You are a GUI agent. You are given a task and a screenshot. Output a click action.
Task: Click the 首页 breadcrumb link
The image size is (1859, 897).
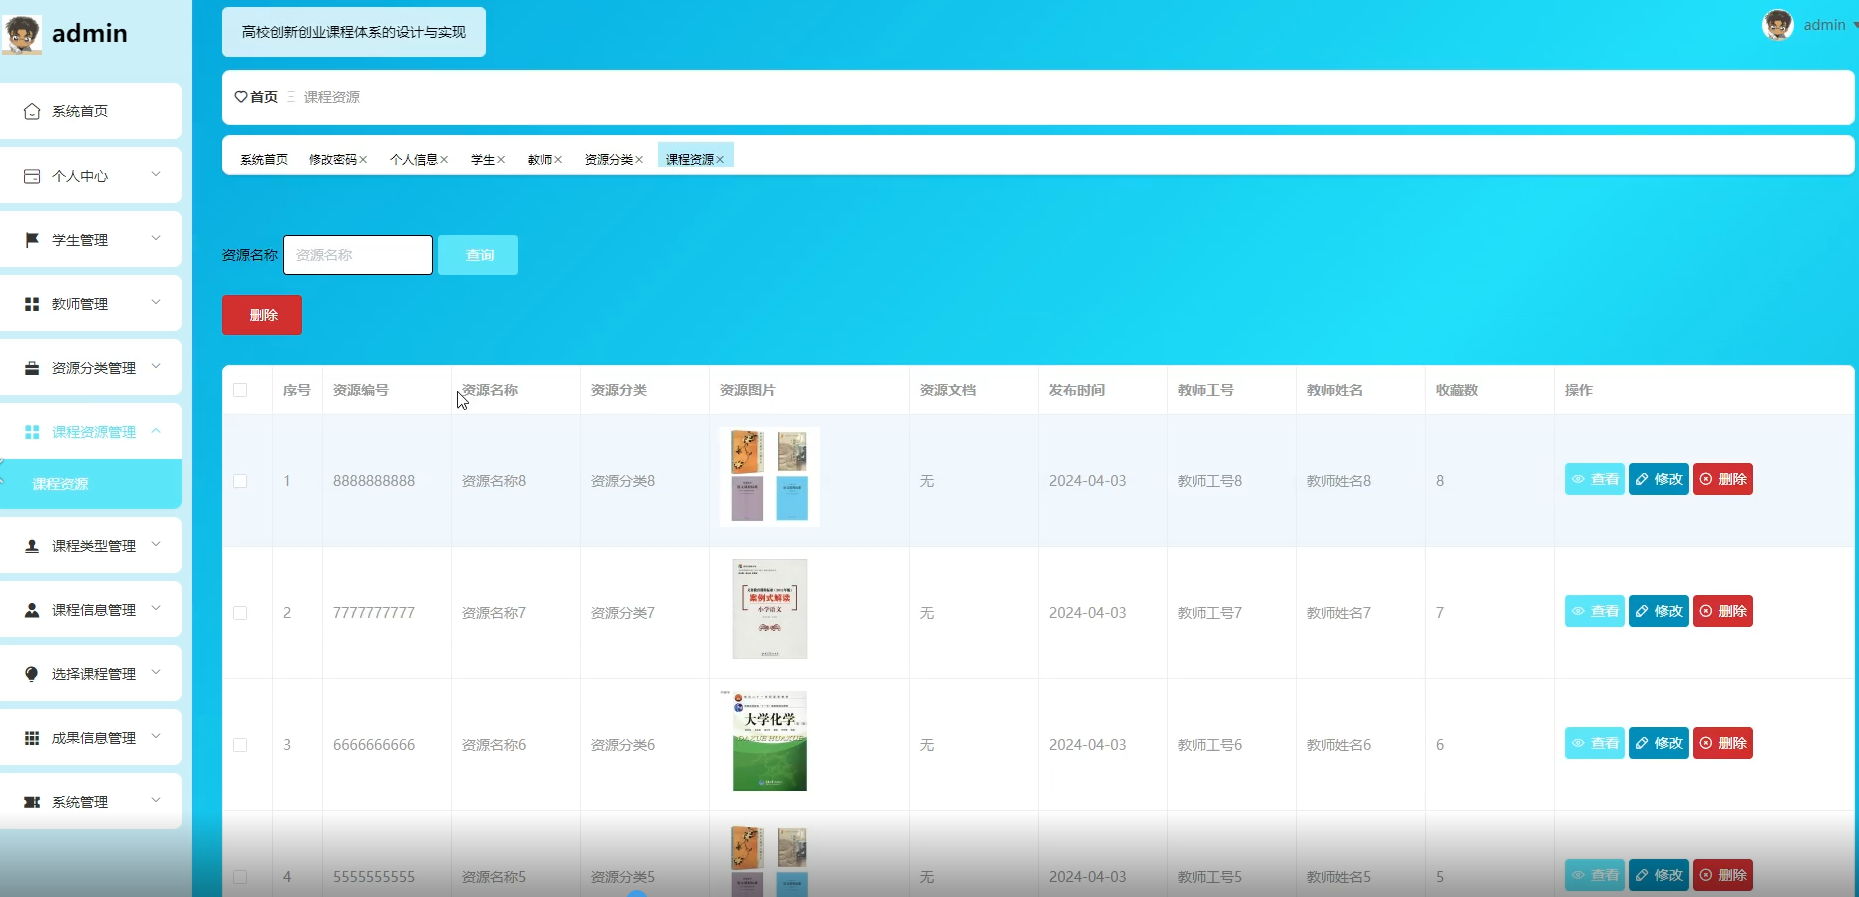click(x=264, y=97)
